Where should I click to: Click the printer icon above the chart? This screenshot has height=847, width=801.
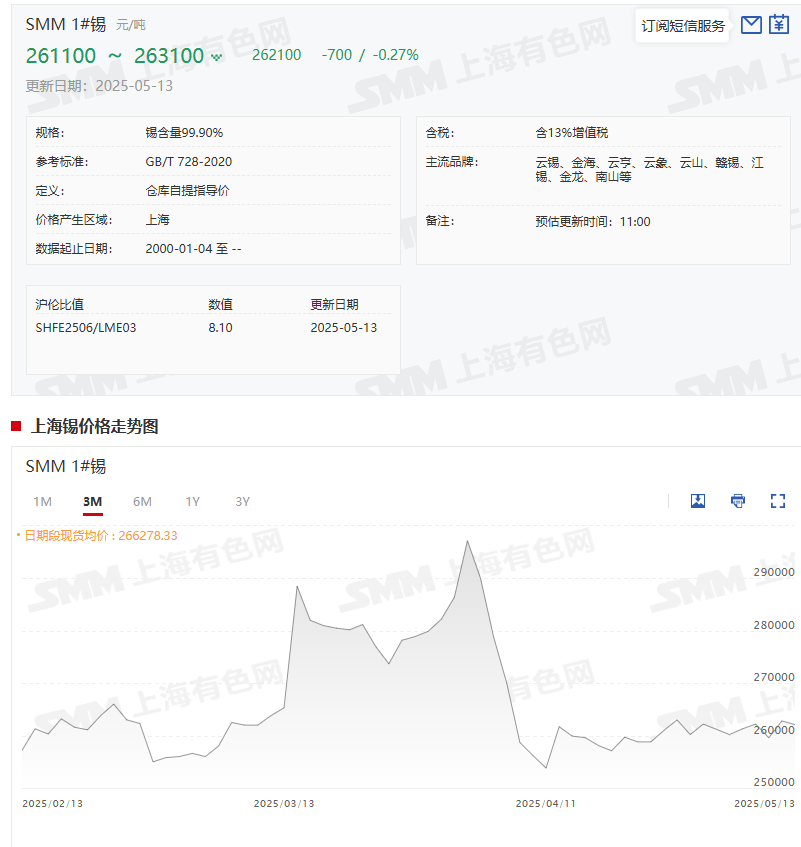pyautogui.click(x=738, y=501)
